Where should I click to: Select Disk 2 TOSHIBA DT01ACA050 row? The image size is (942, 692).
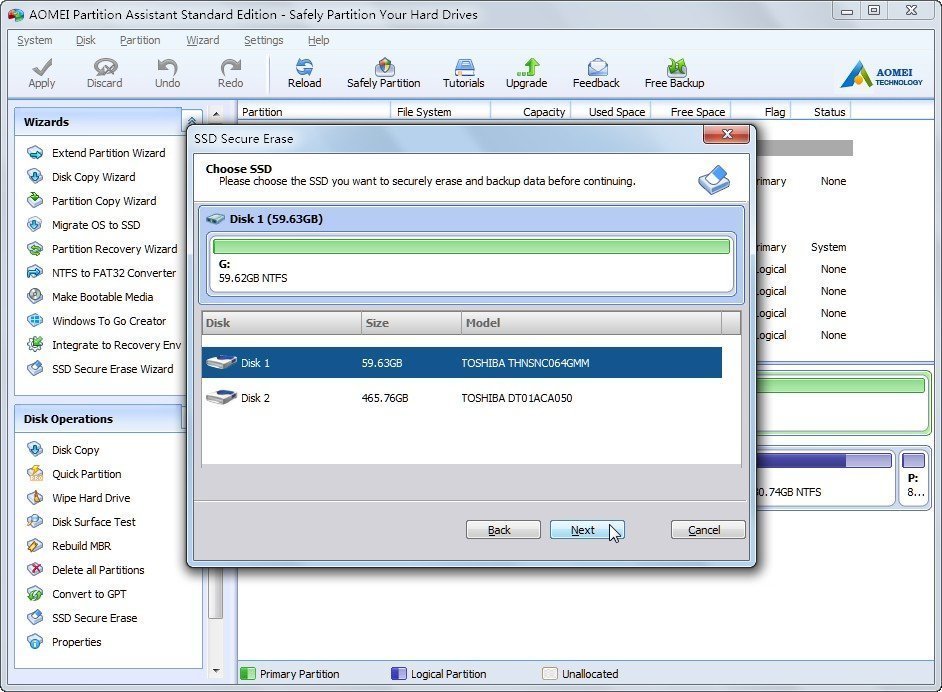coord(461,398)
